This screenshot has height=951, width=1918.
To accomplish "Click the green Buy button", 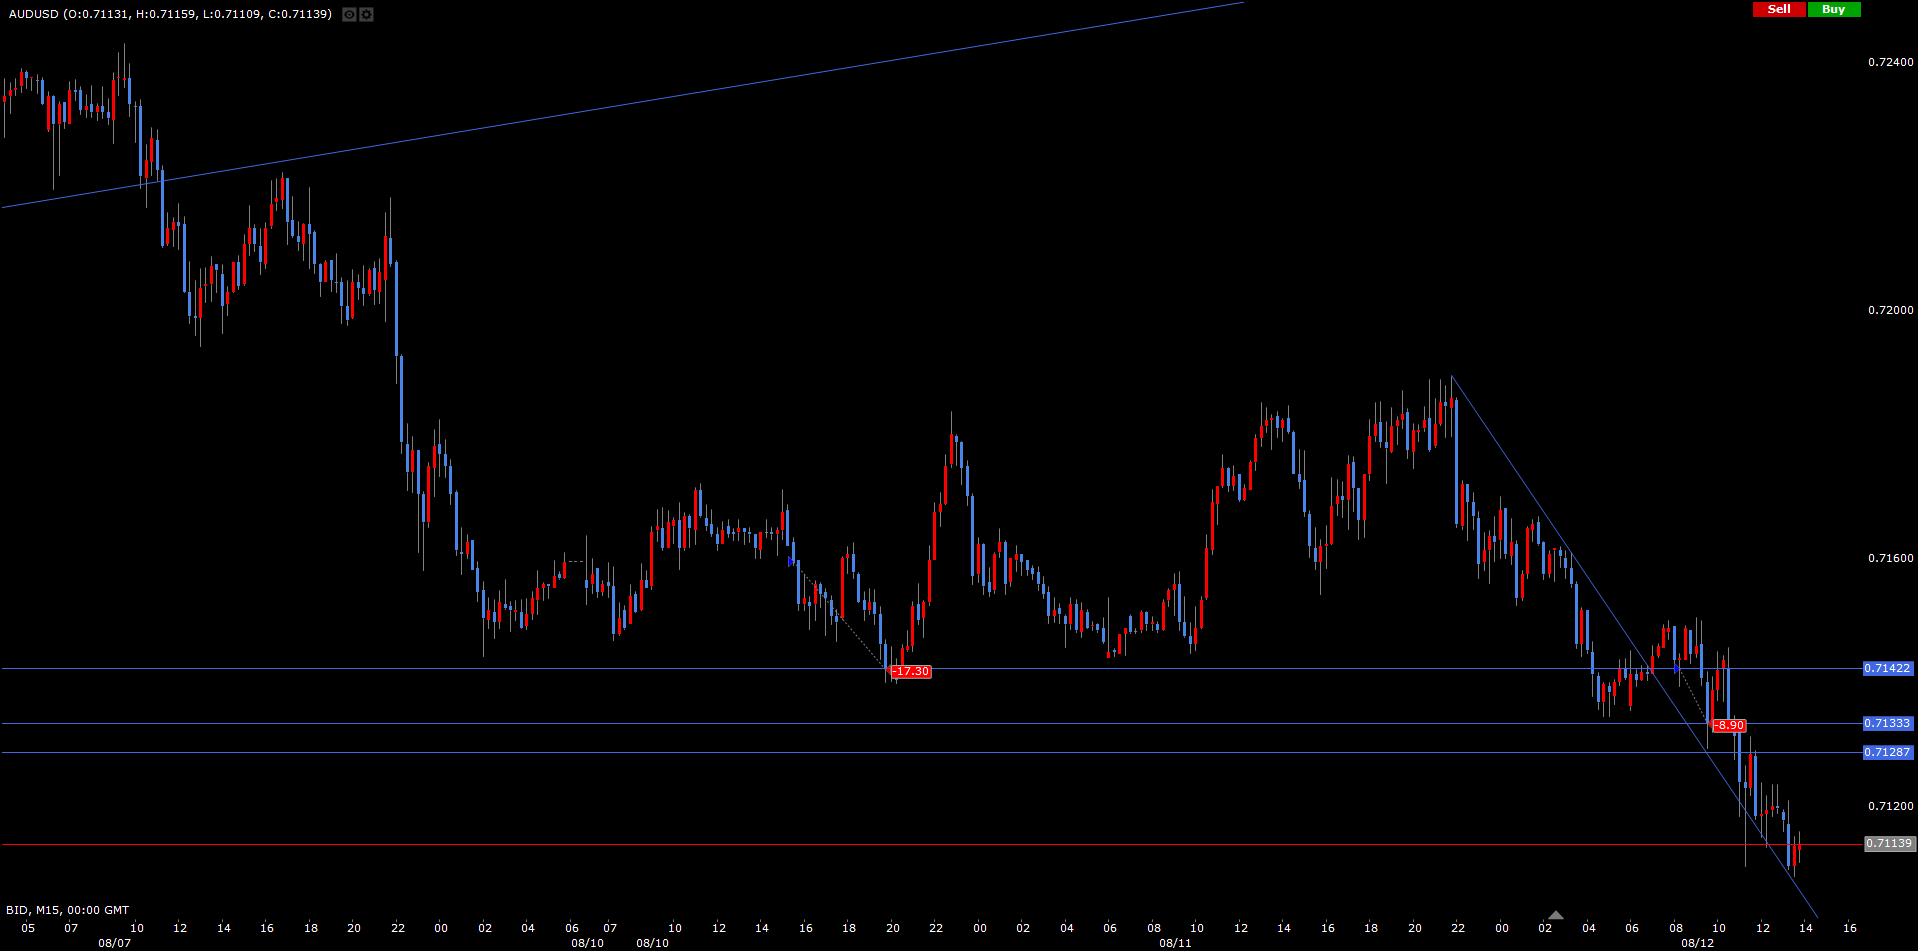I will tap(1833, 9).
